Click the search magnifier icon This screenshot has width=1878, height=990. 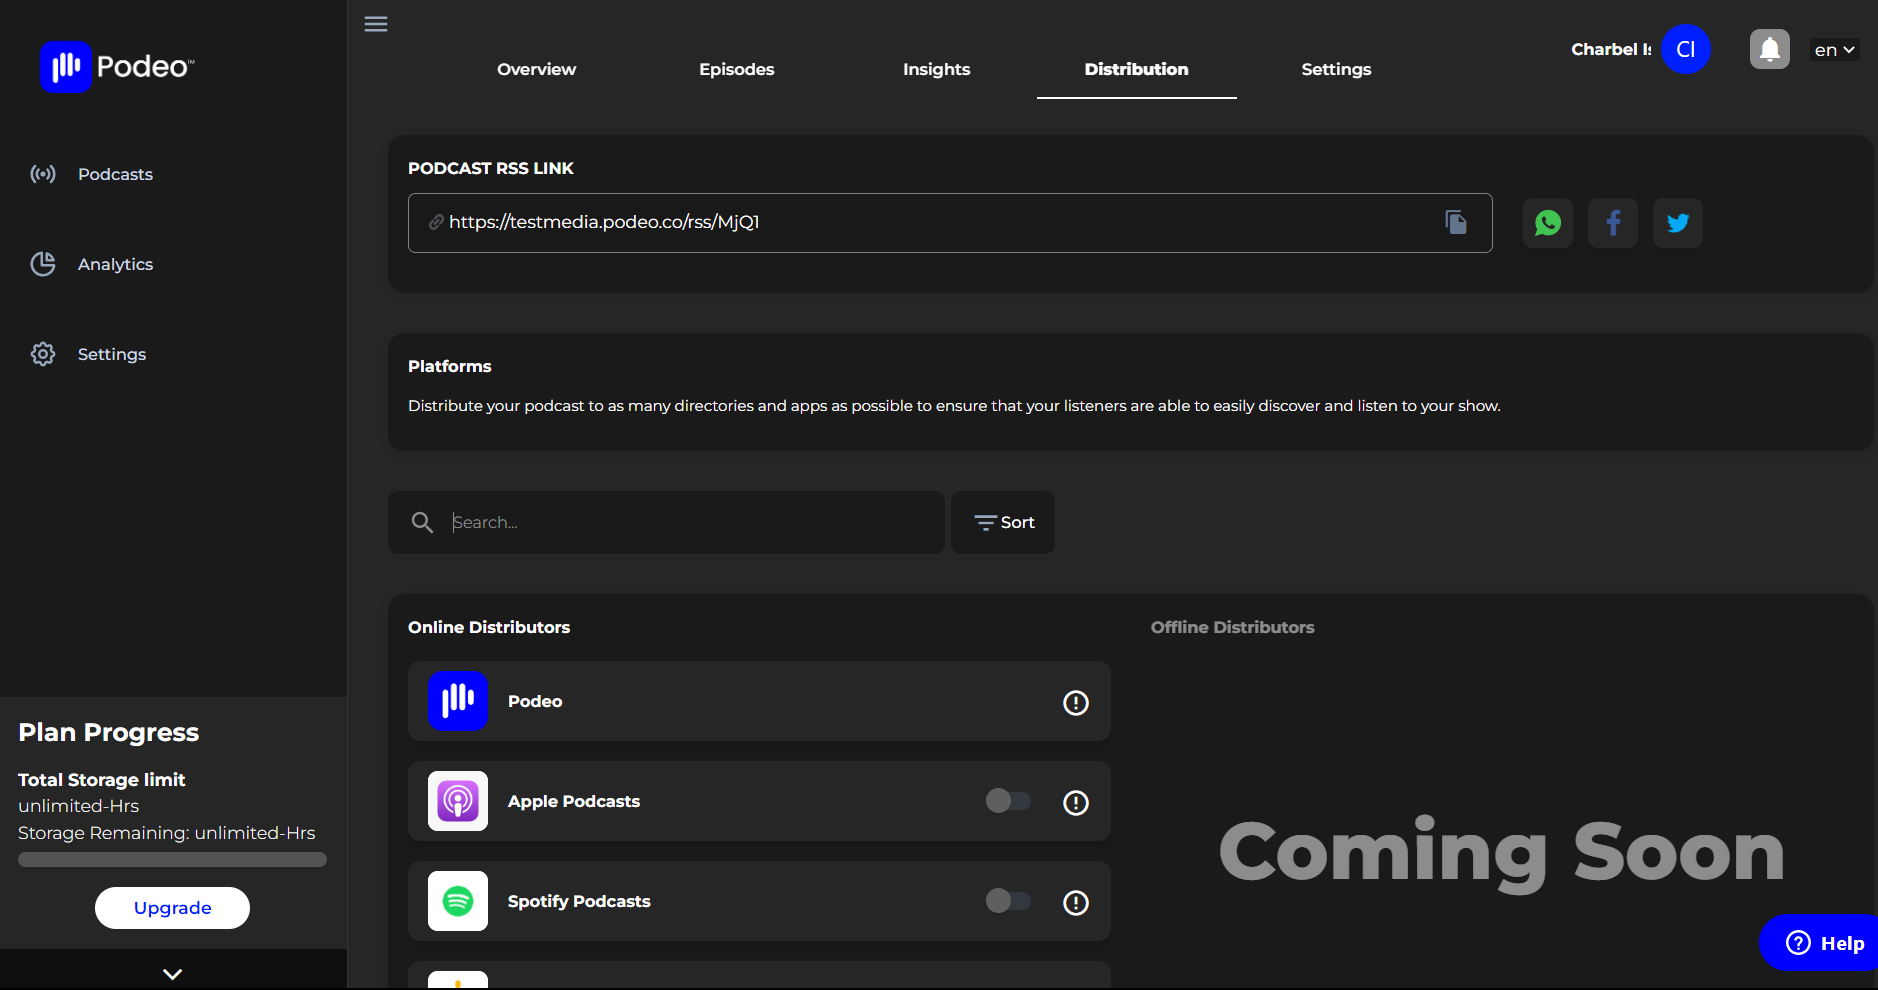tap(422, 522)
